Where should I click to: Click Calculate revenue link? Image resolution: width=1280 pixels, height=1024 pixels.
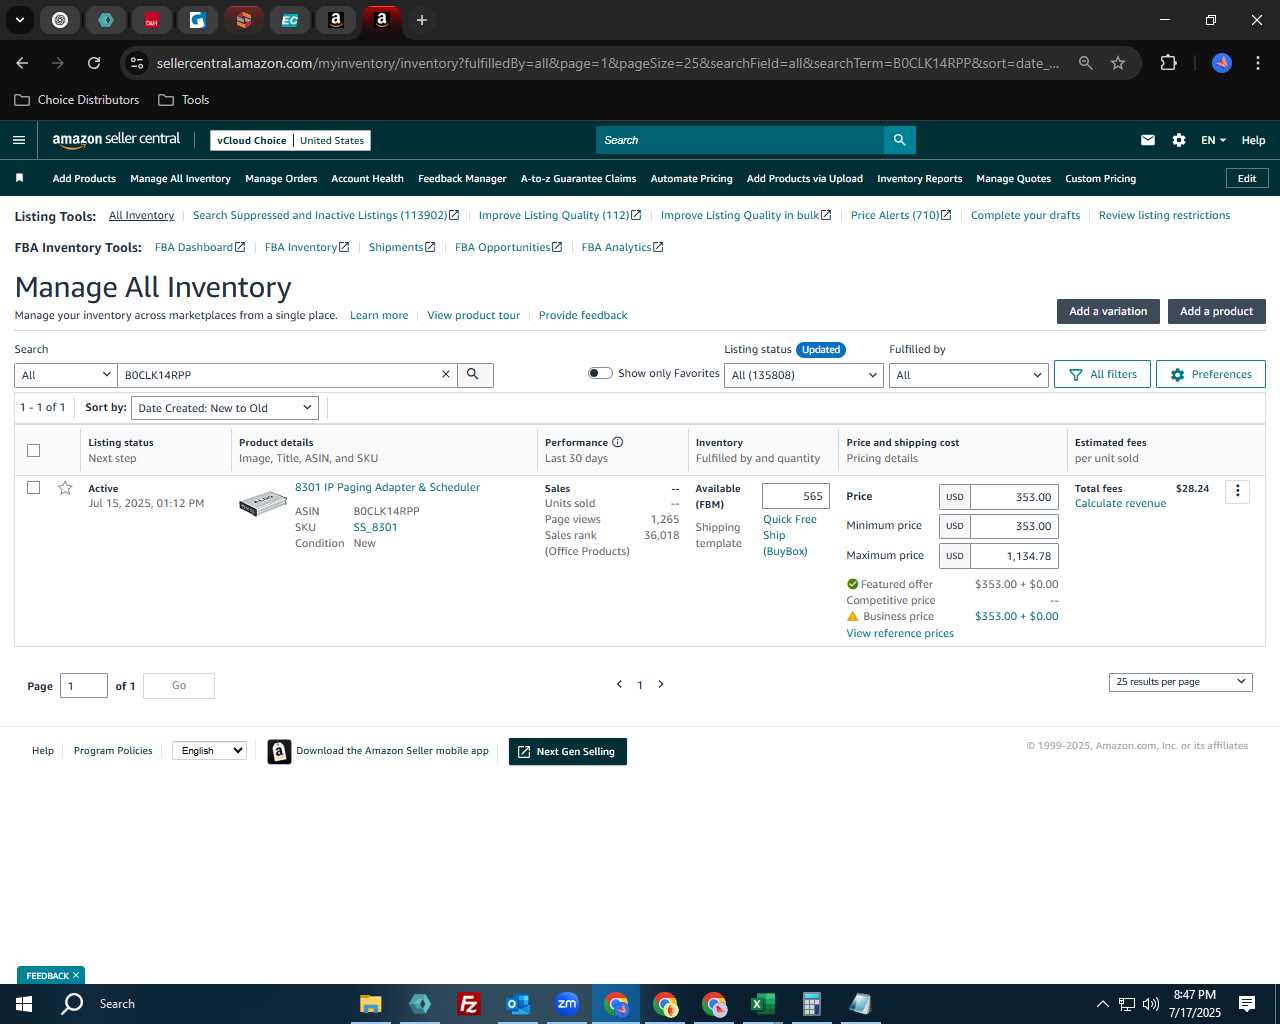pos(1120,503)
